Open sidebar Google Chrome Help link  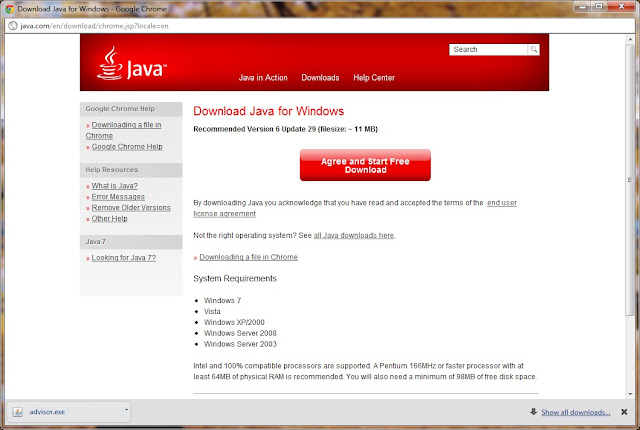[x=127, y=146]
